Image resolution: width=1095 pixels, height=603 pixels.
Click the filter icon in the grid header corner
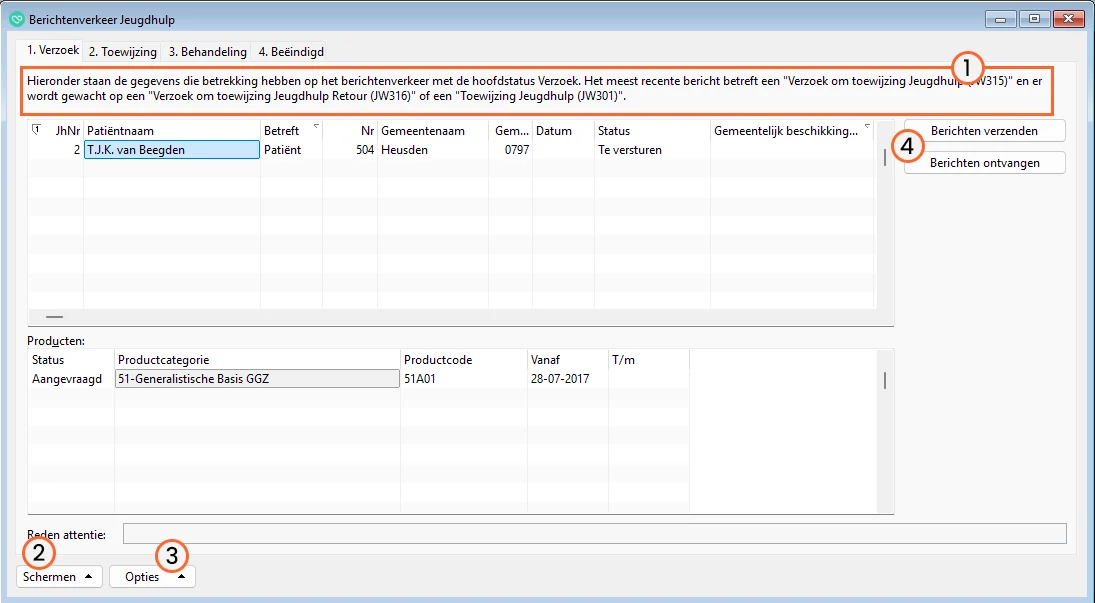37,129
